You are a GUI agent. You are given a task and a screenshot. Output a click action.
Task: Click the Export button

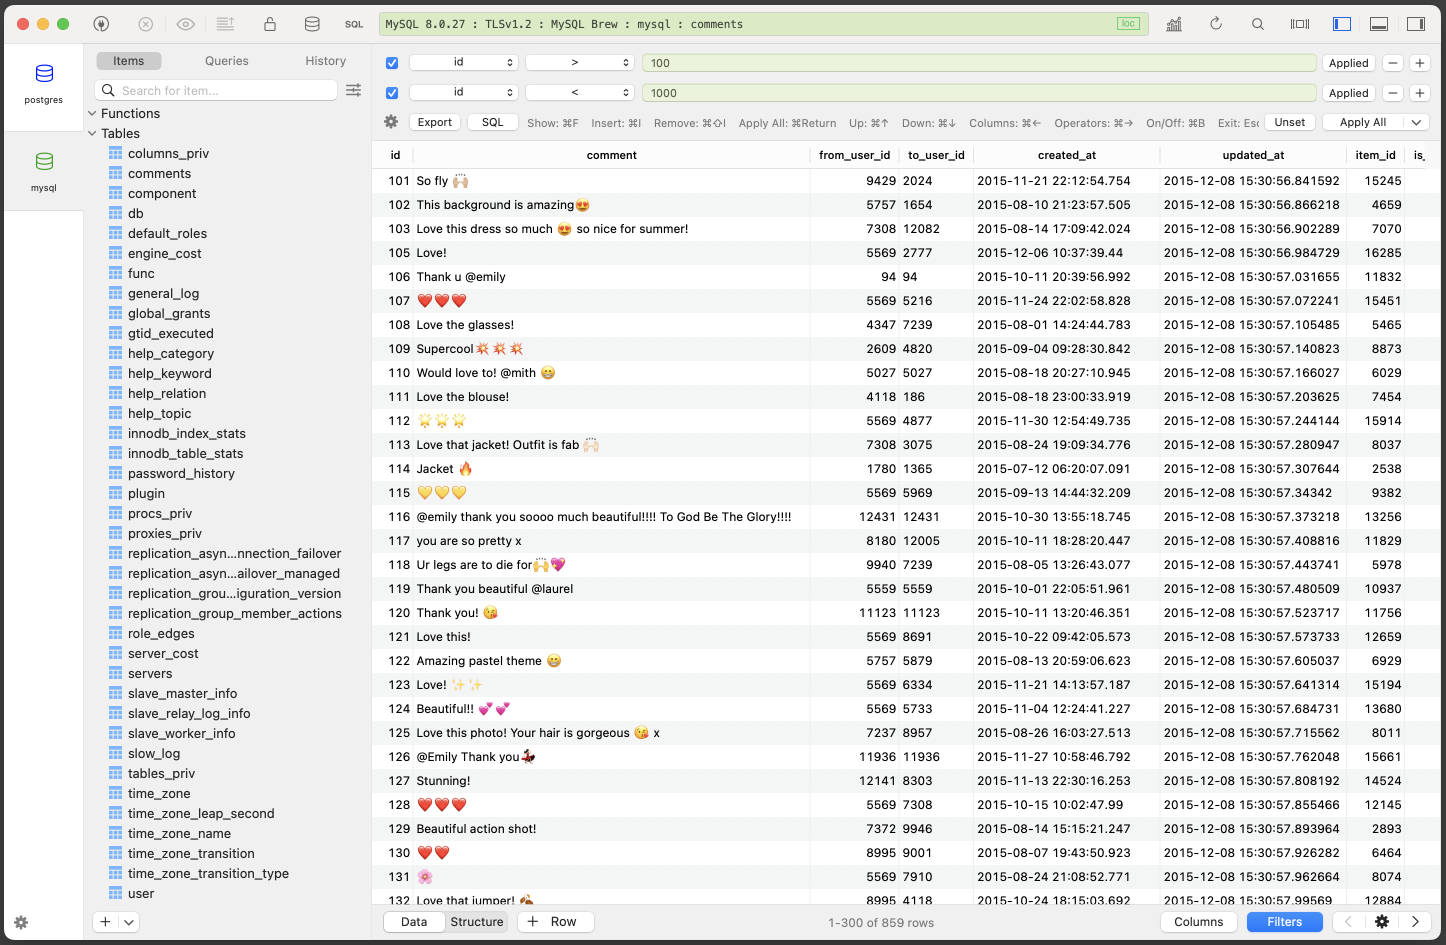coord(435,122)
